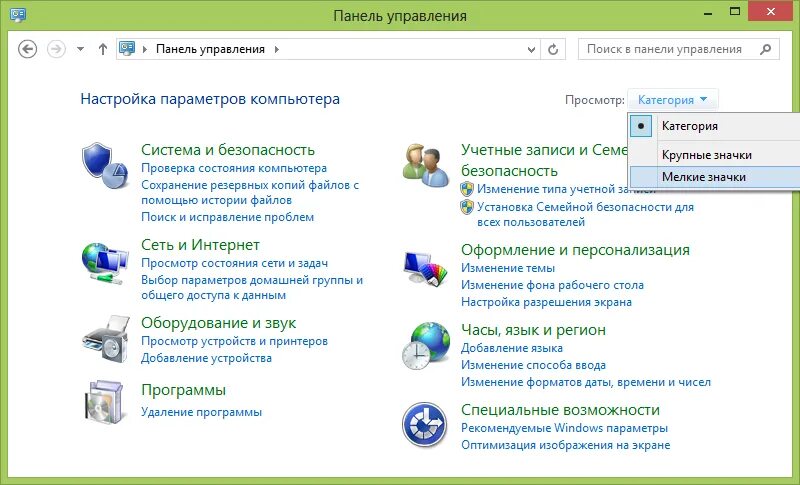Screen dimensions: 800x485
Task: Open Clock, Language, Region globe icon
Action: (426, 345)
